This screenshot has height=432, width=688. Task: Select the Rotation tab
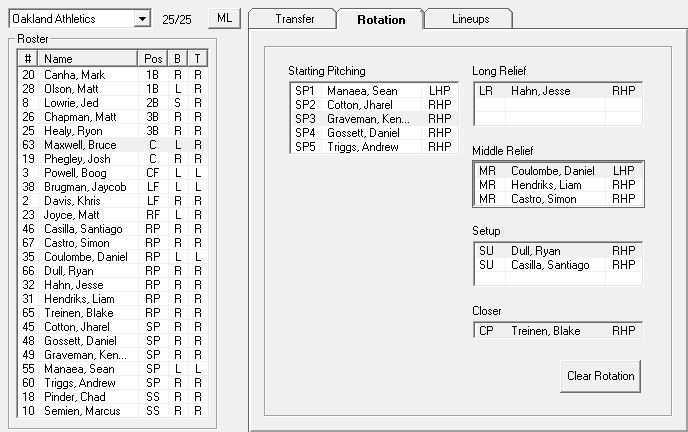pyautogui.click(x=380, y=19)
